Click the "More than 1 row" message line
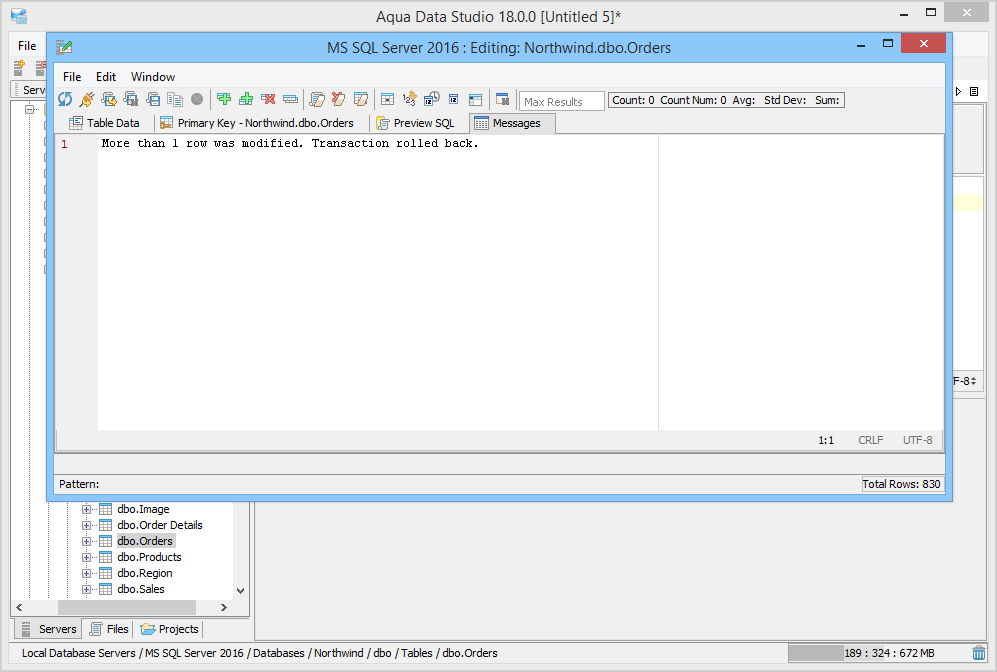The image size is (997, 672). point(290,143)
